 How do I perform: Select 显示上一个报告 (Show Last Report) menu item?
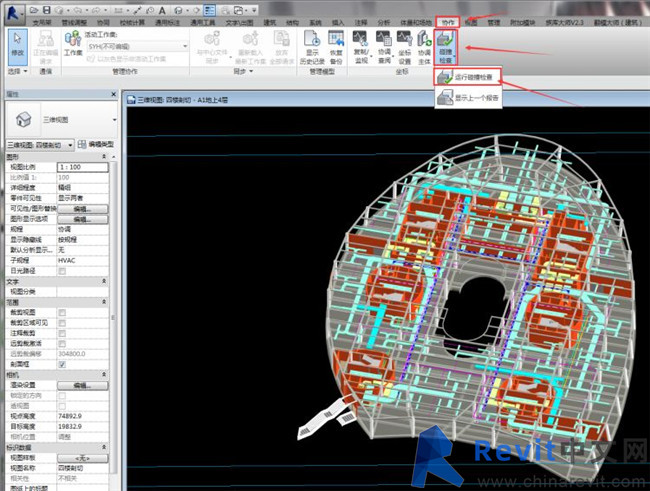point(468,98)
